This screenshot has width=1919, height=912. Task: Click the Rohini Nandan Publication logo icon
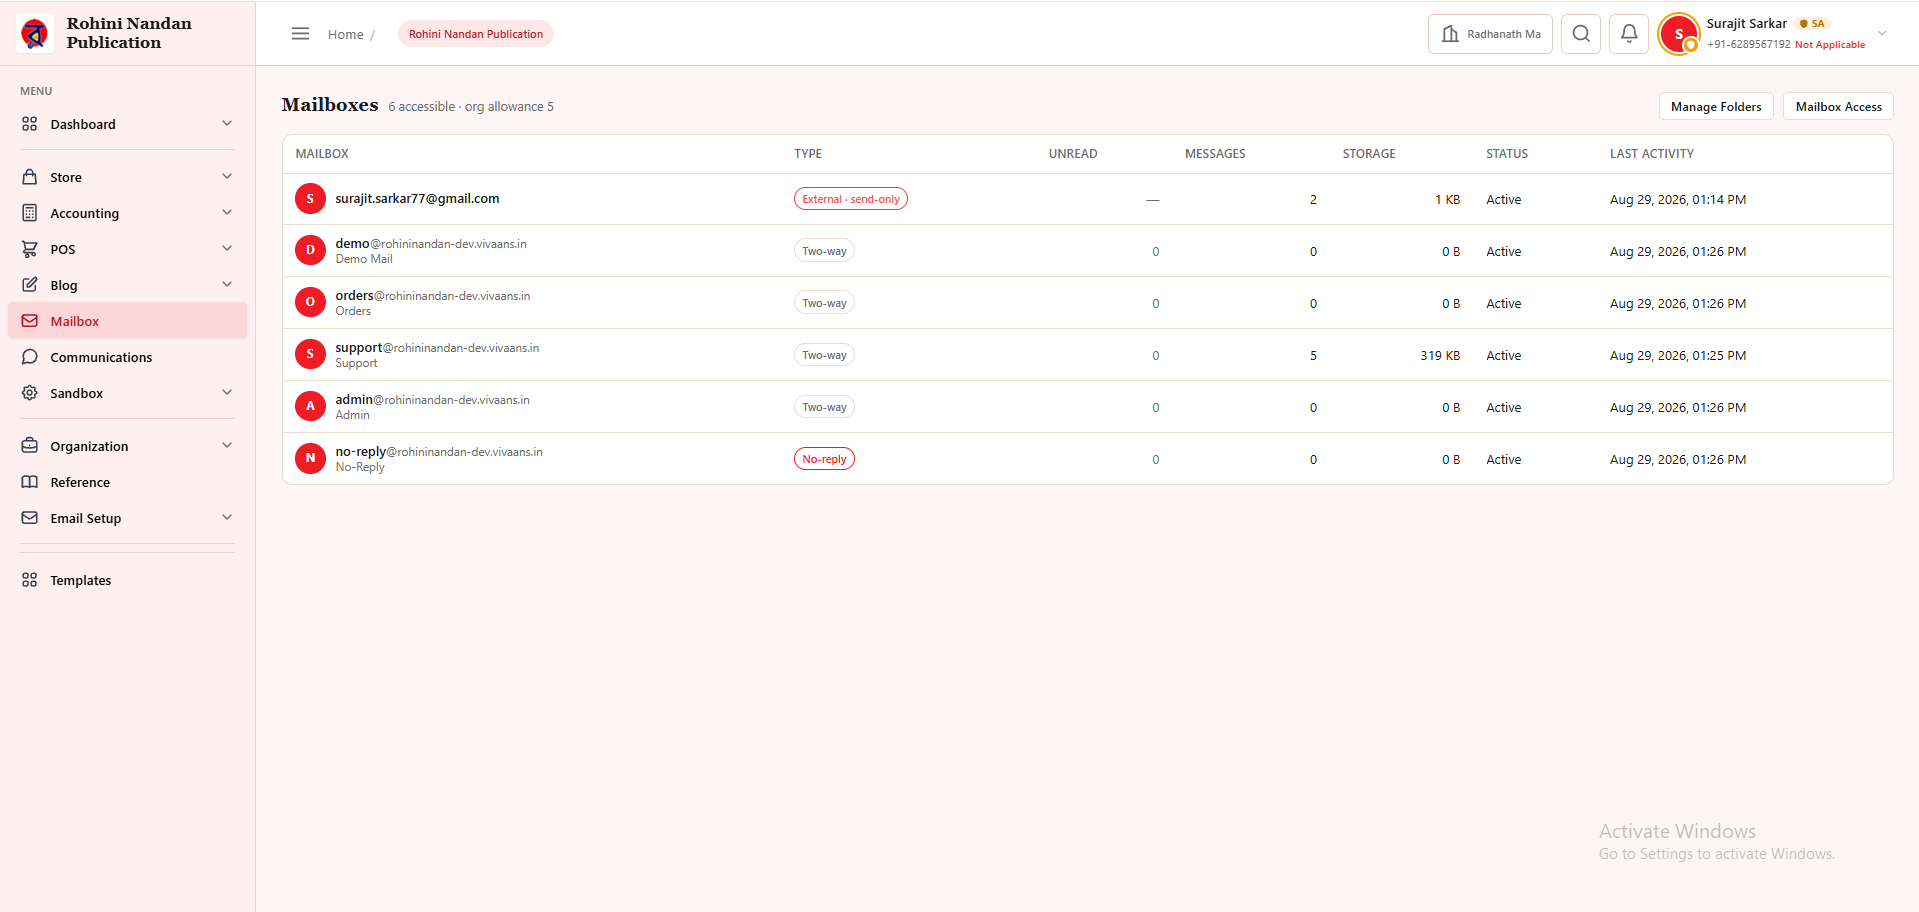[x=35, y=34]
